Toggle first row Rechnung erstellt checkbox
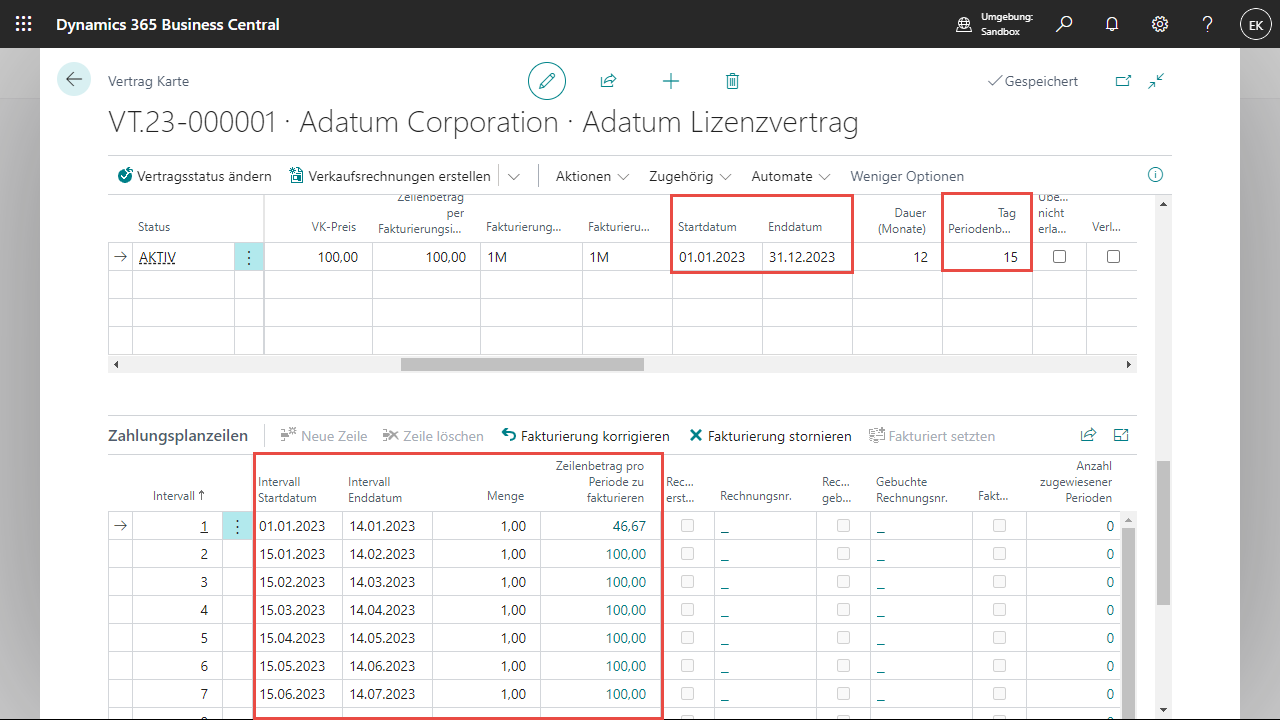 [688, 526]
